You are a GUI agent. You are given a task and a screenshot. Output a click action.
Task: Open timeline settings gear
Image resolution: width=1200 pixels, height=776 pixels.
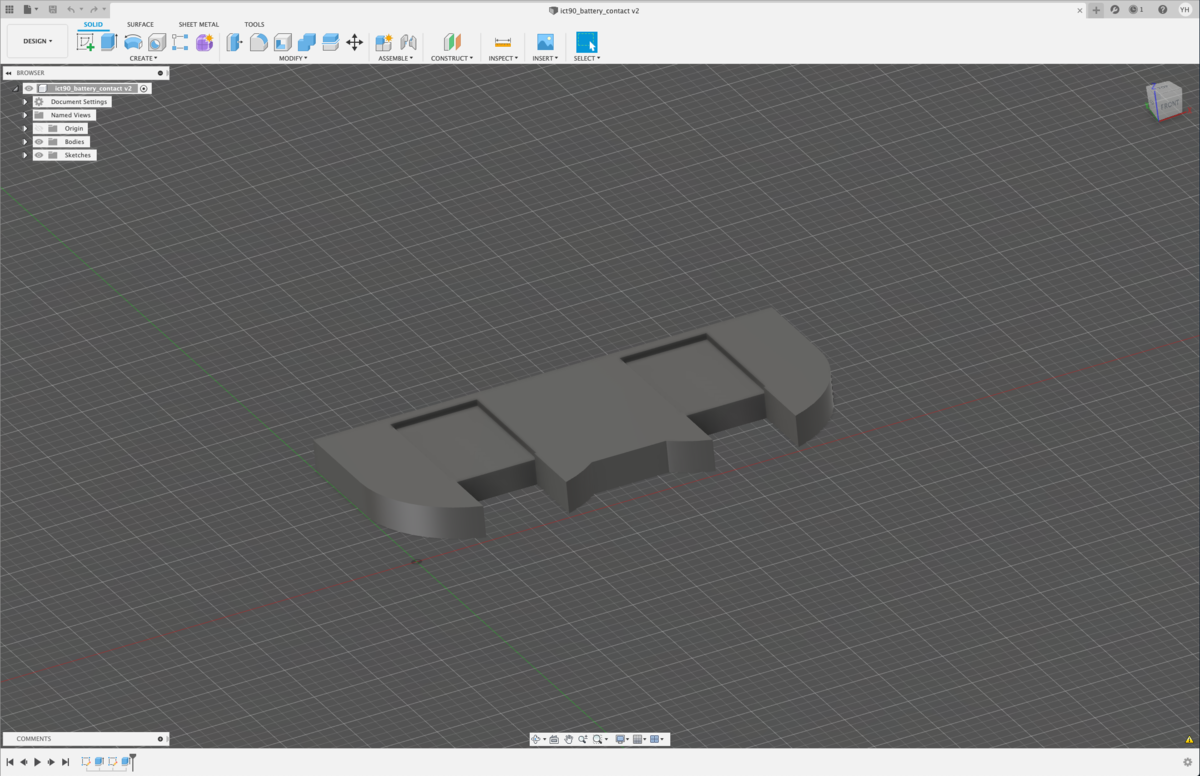(1188, 762)
